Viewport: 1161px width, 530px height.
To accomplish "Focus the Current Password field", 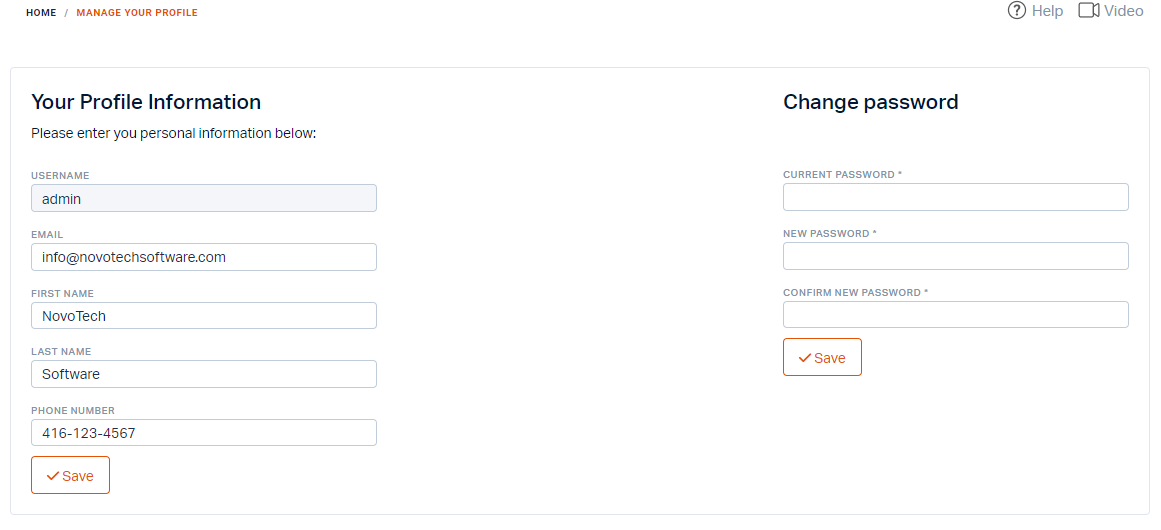I will 956,197.
